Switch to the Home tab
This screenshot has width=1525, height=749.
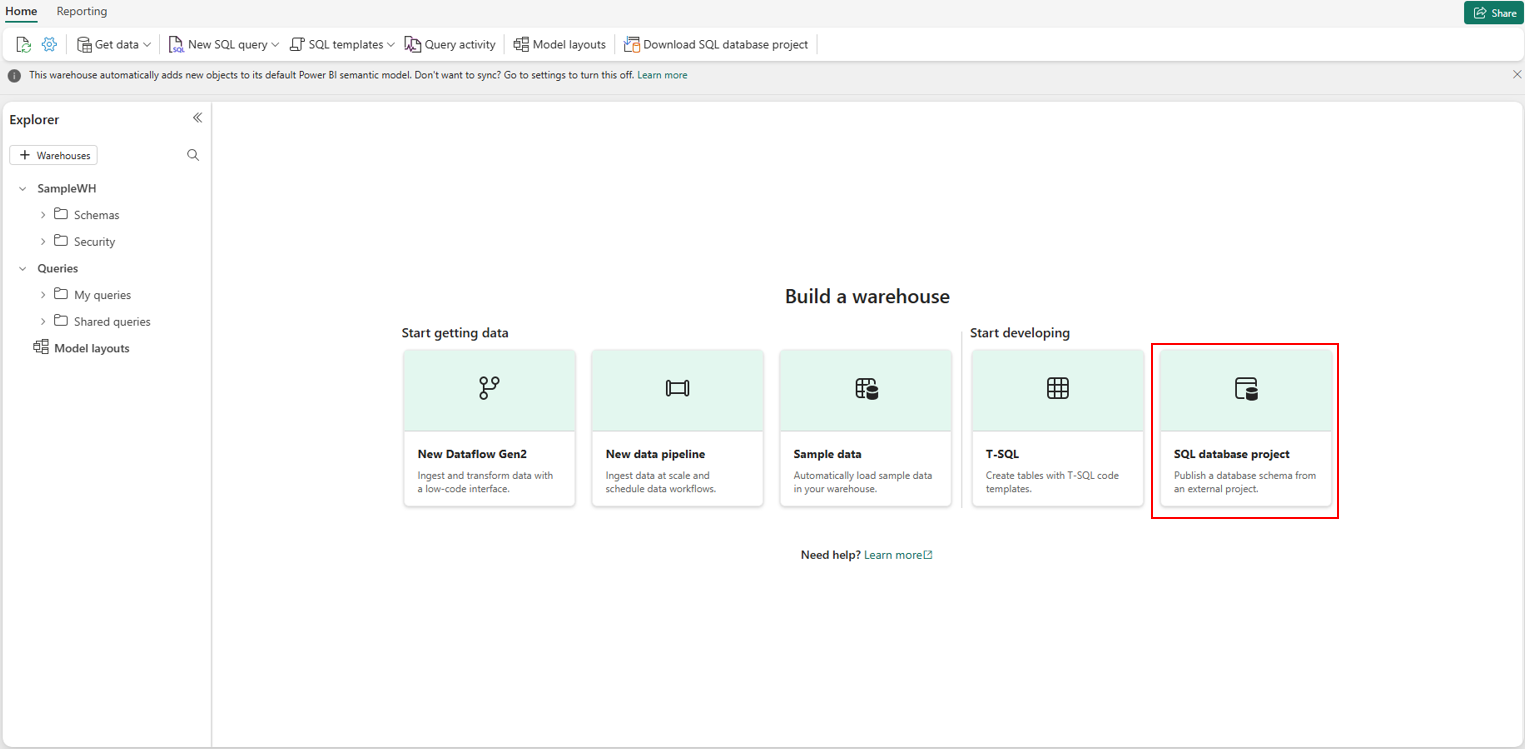click(22, 11)
